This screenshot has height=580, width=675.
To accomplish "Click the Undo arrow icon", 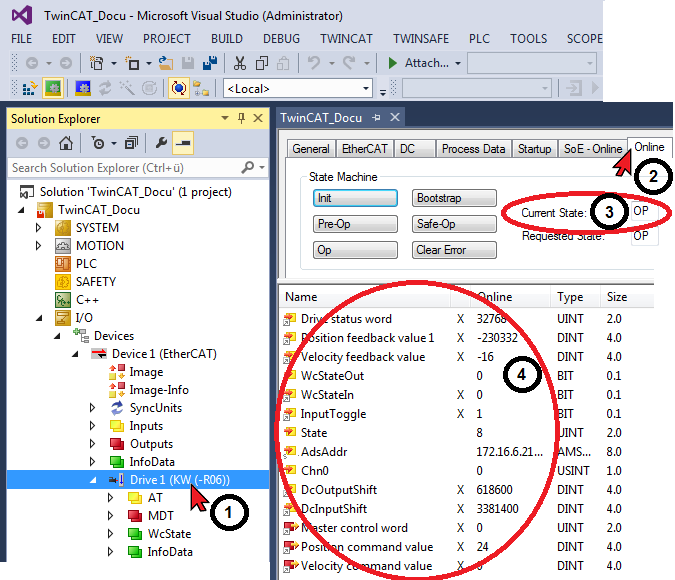I will click(314, 63).
